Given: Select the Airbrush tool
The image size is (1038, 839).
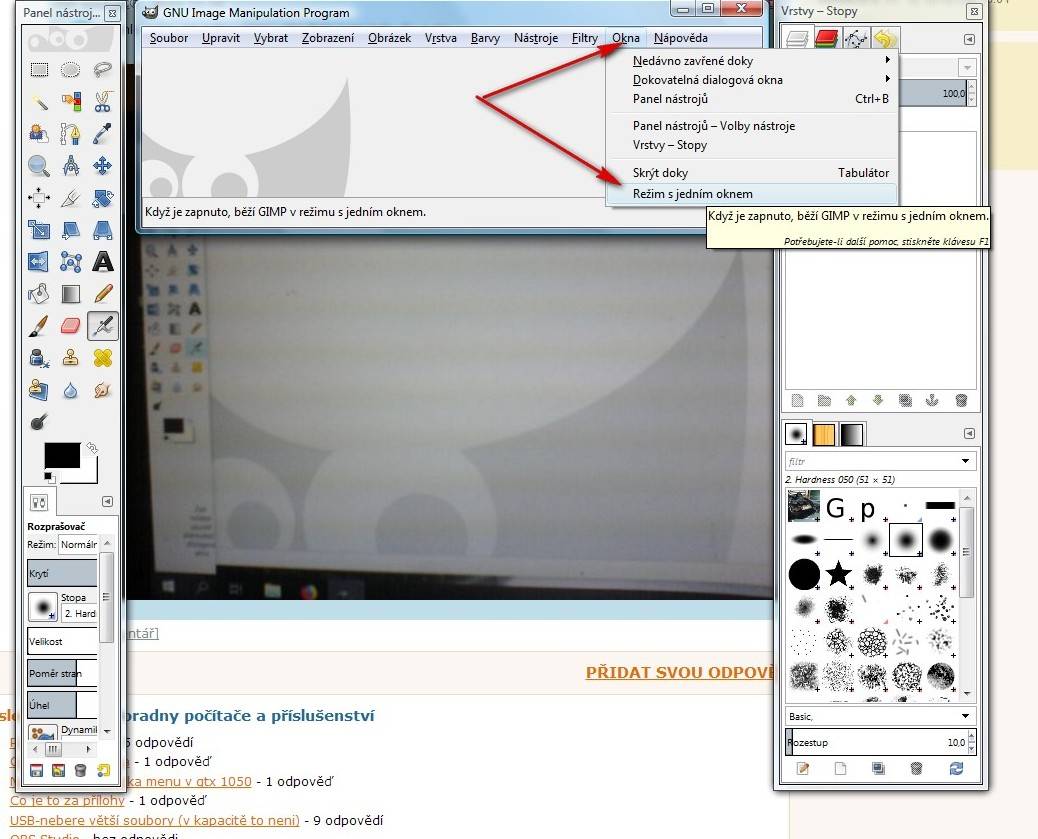Looking at the screenshot, I should 103,326.
